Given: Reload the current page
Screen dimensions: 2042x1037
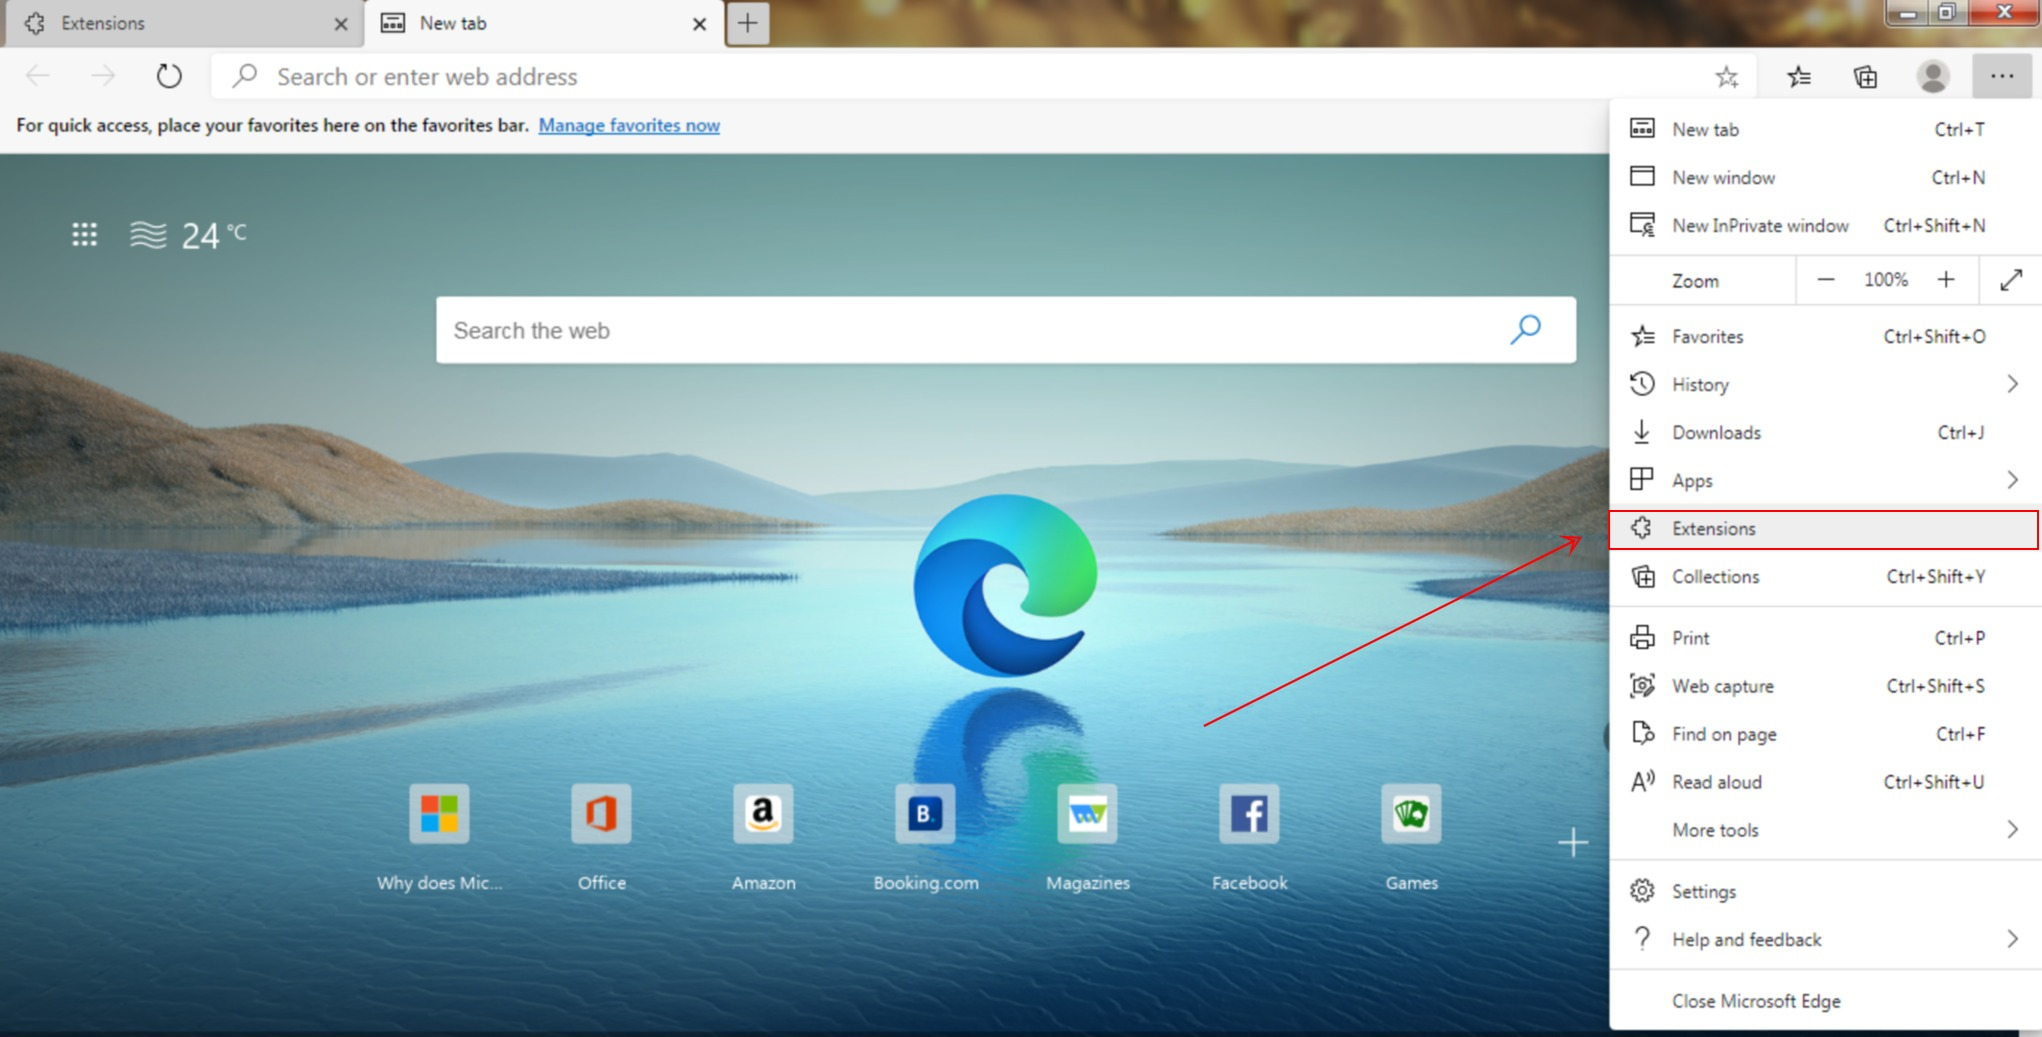Looking at the screenshot, I should [x=167, y=76].
